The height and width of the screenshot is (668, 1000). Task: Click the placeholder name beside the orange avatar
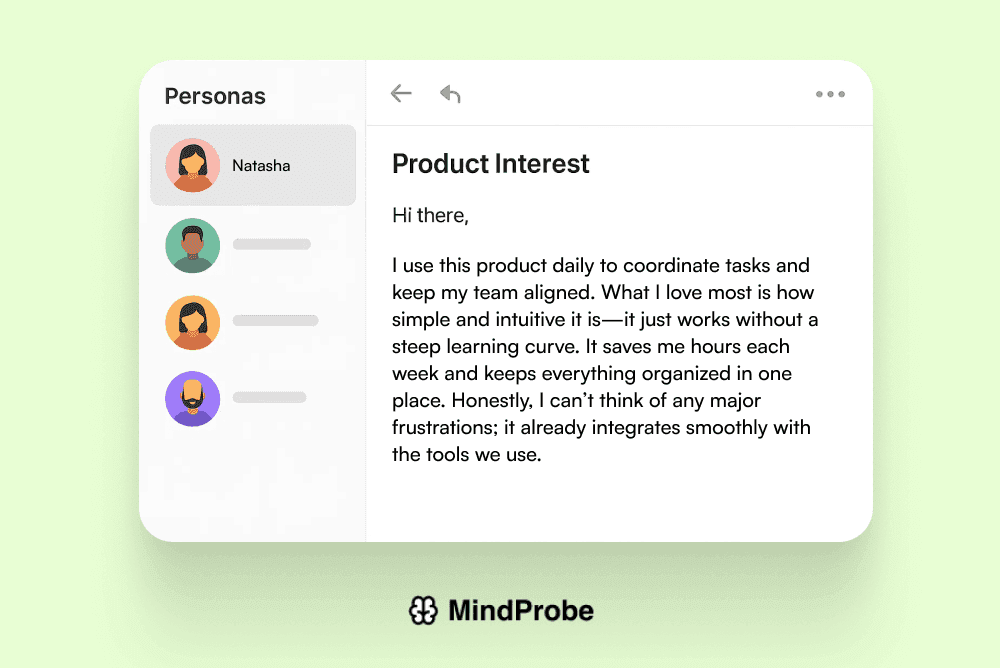pos(275,321)
